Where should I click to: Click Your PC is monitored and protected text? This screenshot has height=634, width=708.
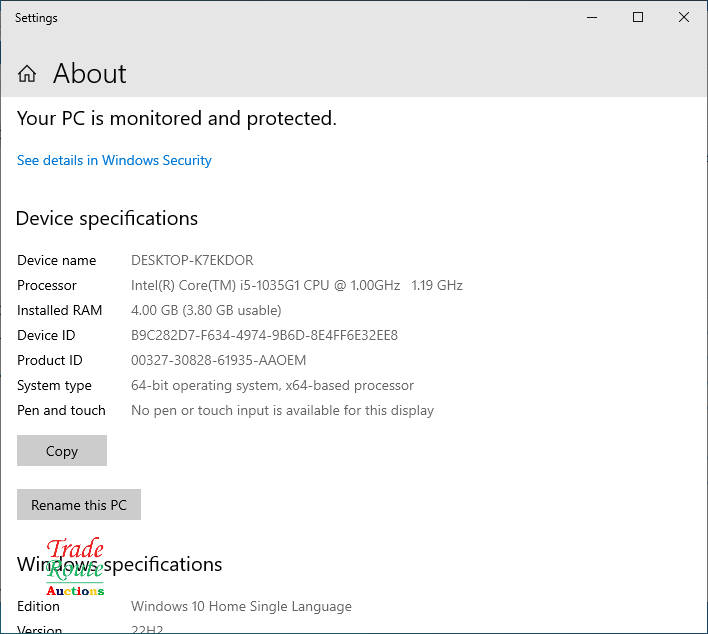click(x=176, y=118)
